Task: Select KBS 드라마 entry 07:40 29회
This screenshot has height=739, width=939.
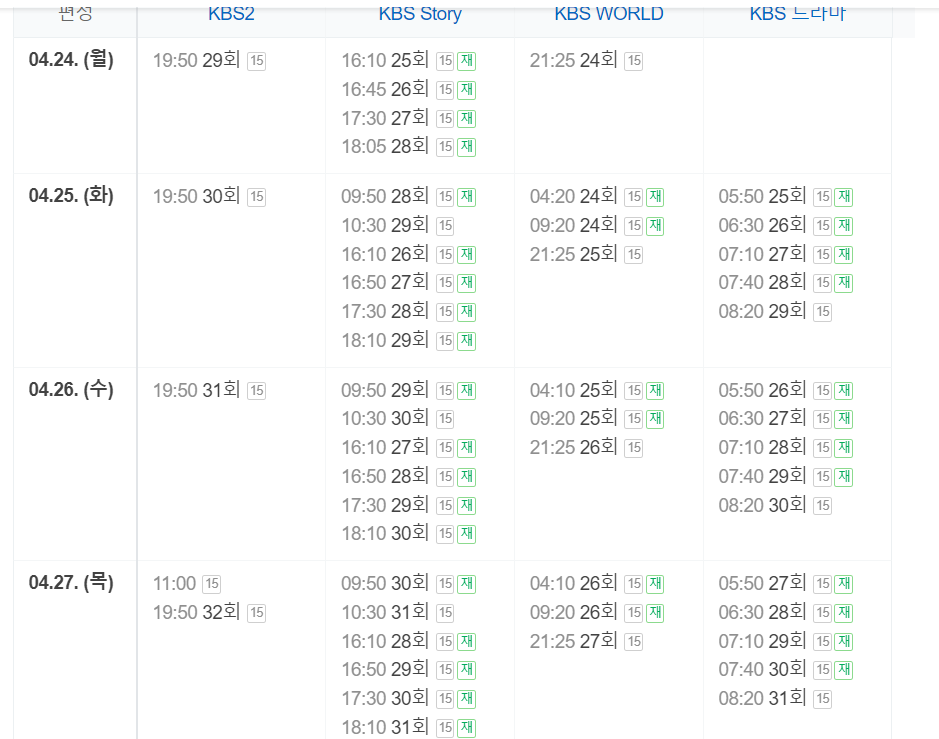Action: click(x=762, y=476)
